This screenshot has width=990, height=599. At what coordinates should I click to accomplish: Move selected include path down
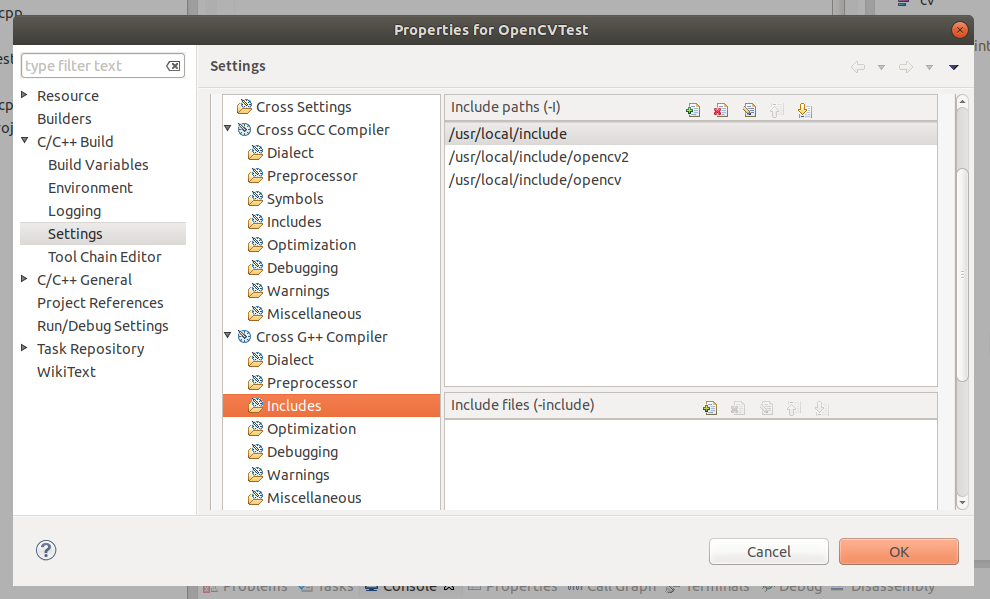[804, 110]
